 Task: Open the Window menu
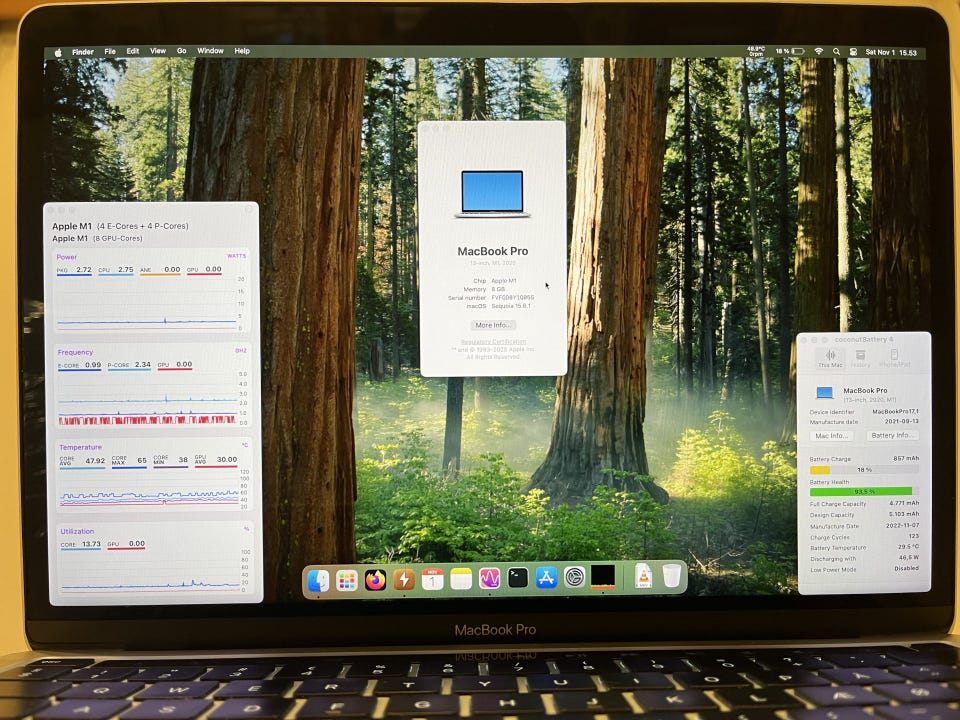210,51
